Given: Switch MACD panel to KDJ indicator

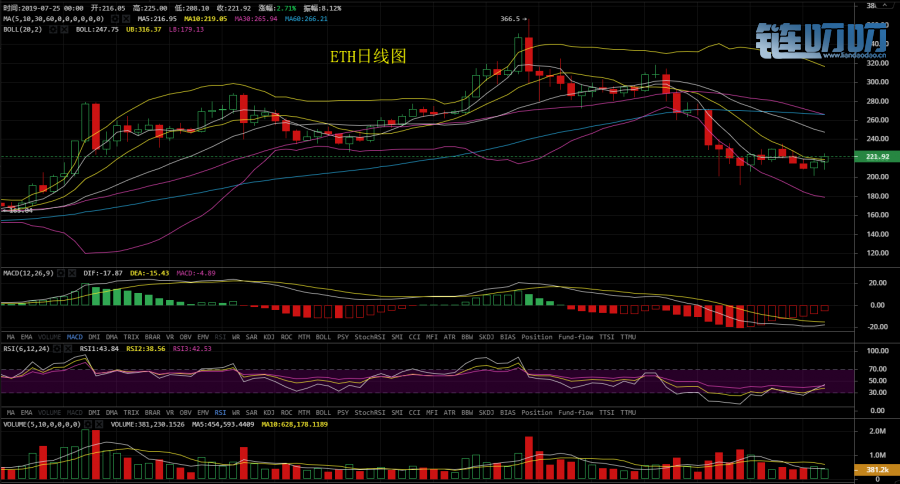Looking at the screenshot, I should coord(269,337).
